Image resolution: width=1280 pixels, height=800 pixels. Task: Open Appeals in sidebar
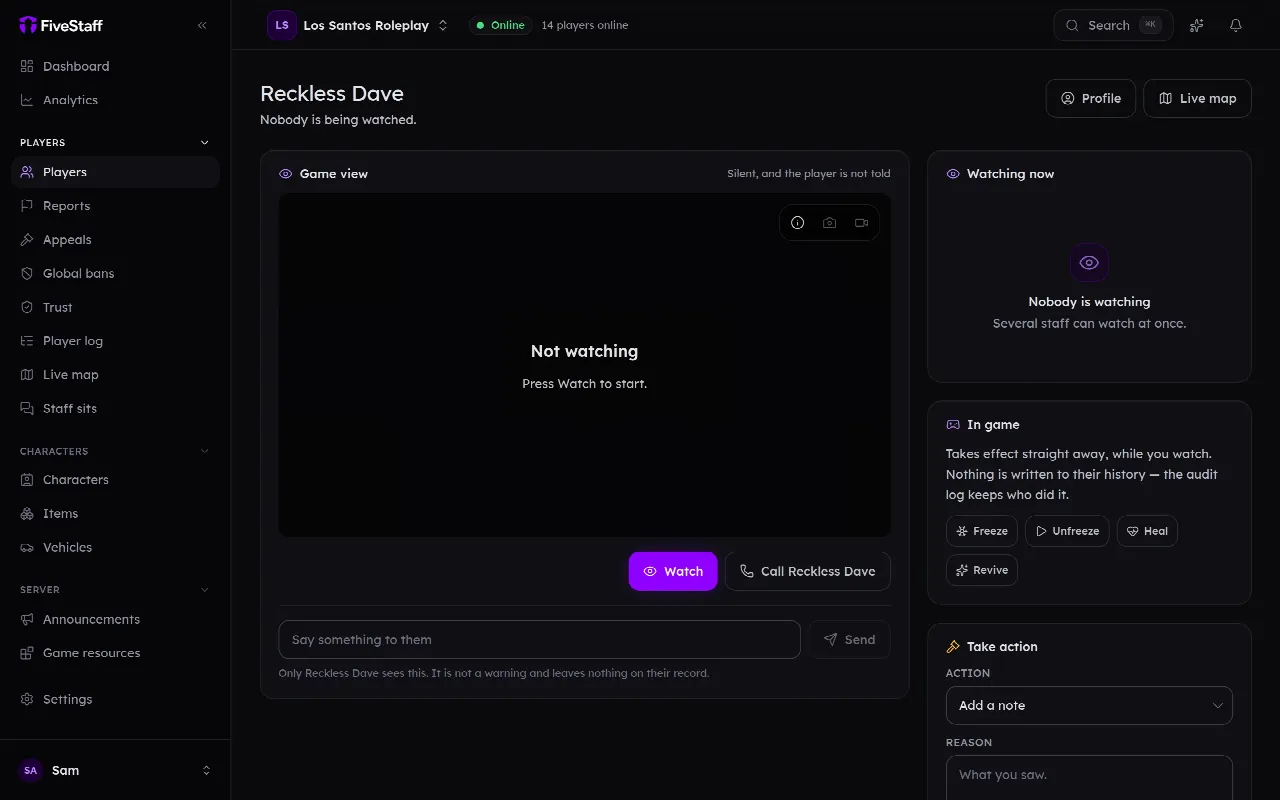coord(115,240)
